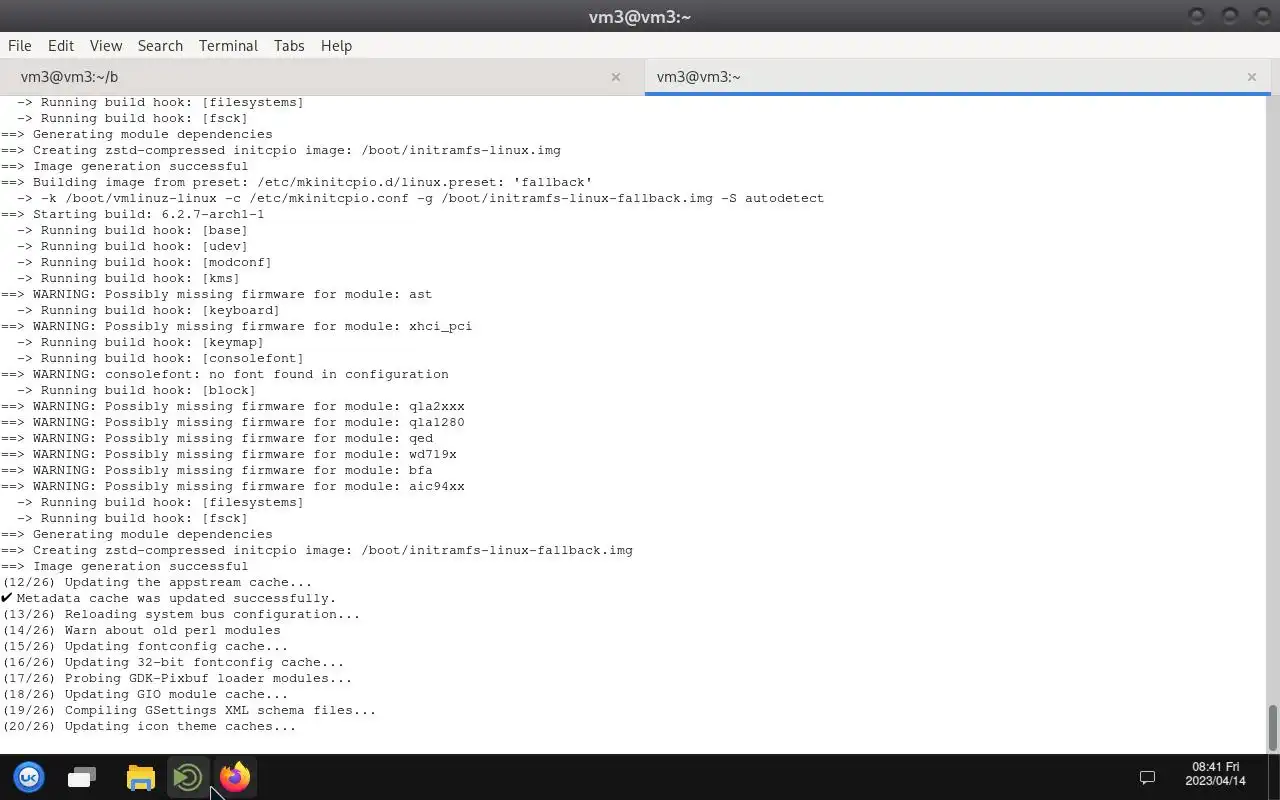Open the task view icon in taskbar
The image size is (1280, 800).
click(x=82, y=777)
